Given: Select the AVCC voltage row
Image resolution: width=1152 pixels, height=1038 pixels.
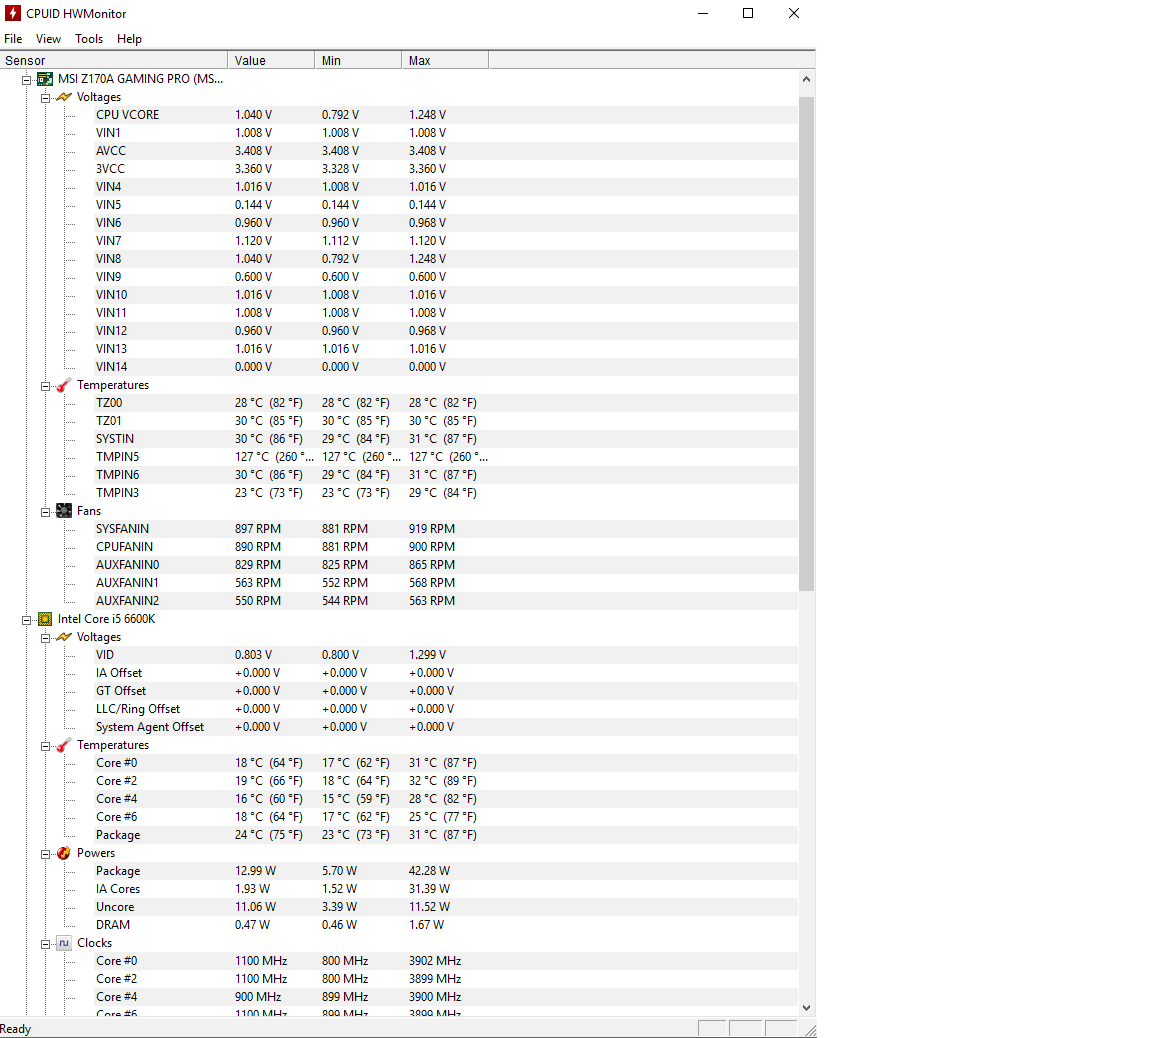Looking at the screenshot, I should click(446, 151).
